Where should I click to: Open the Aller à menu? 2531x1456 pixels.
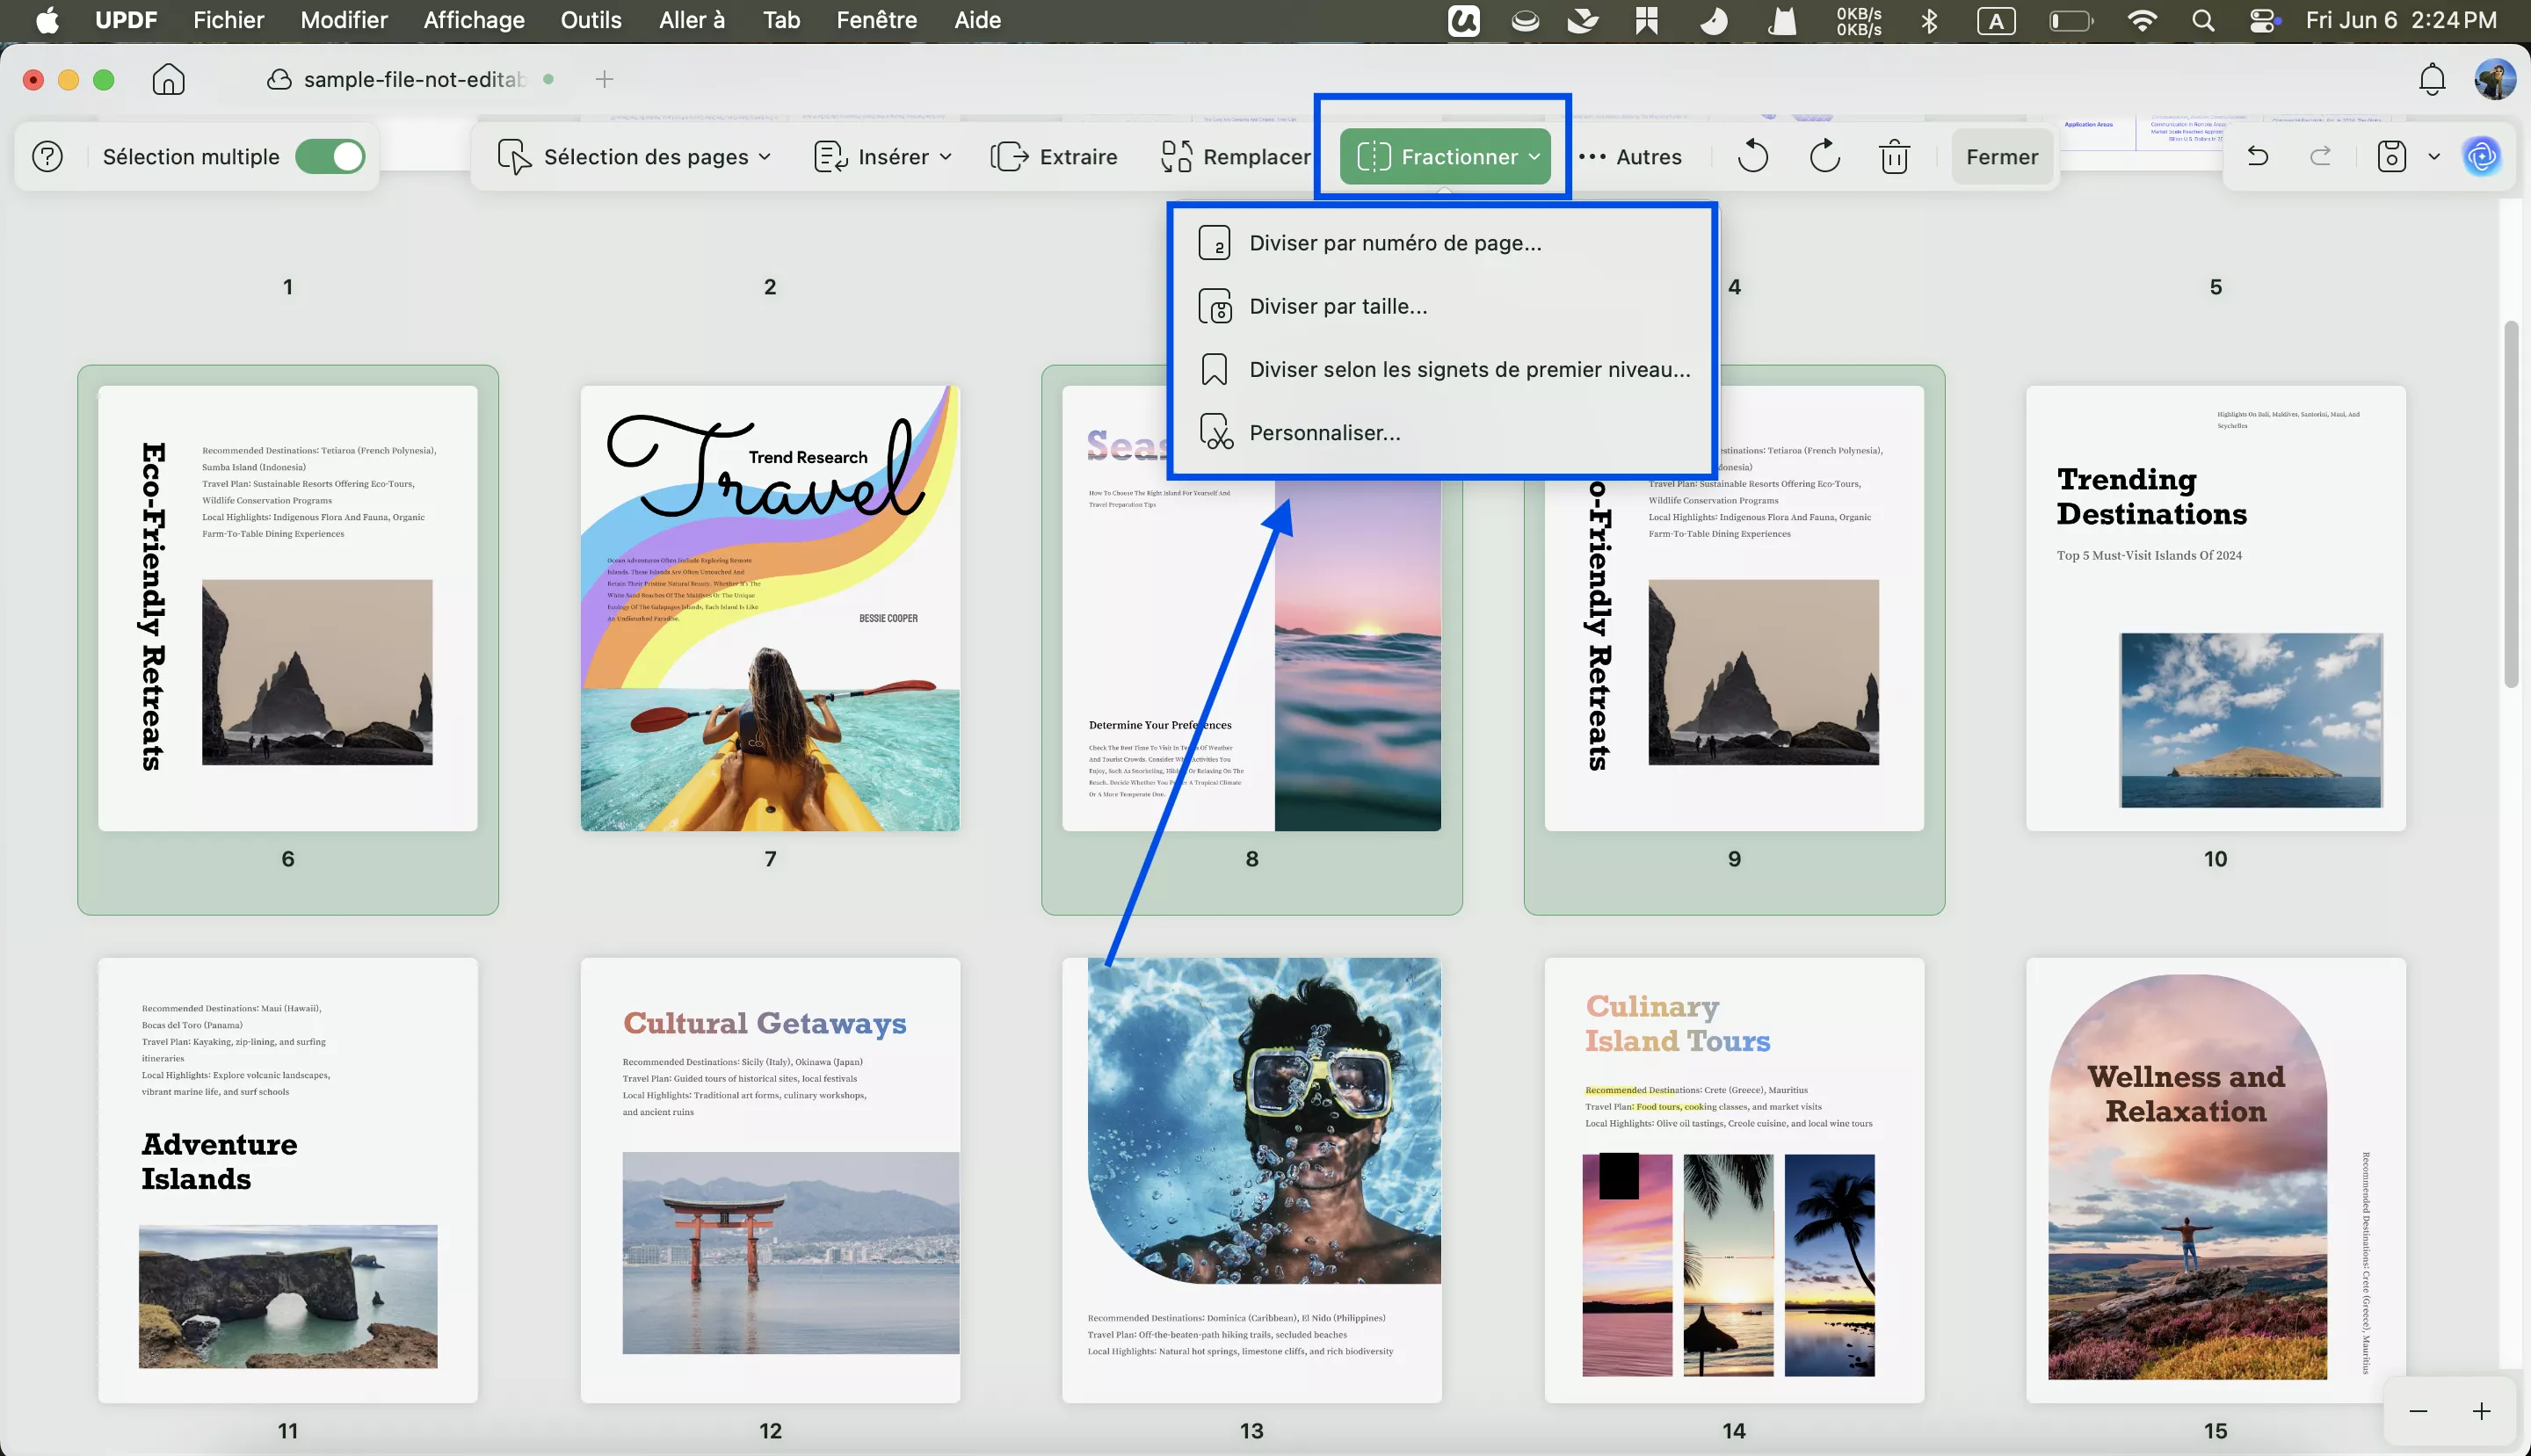pyautogui.click(x=692, y=20)
